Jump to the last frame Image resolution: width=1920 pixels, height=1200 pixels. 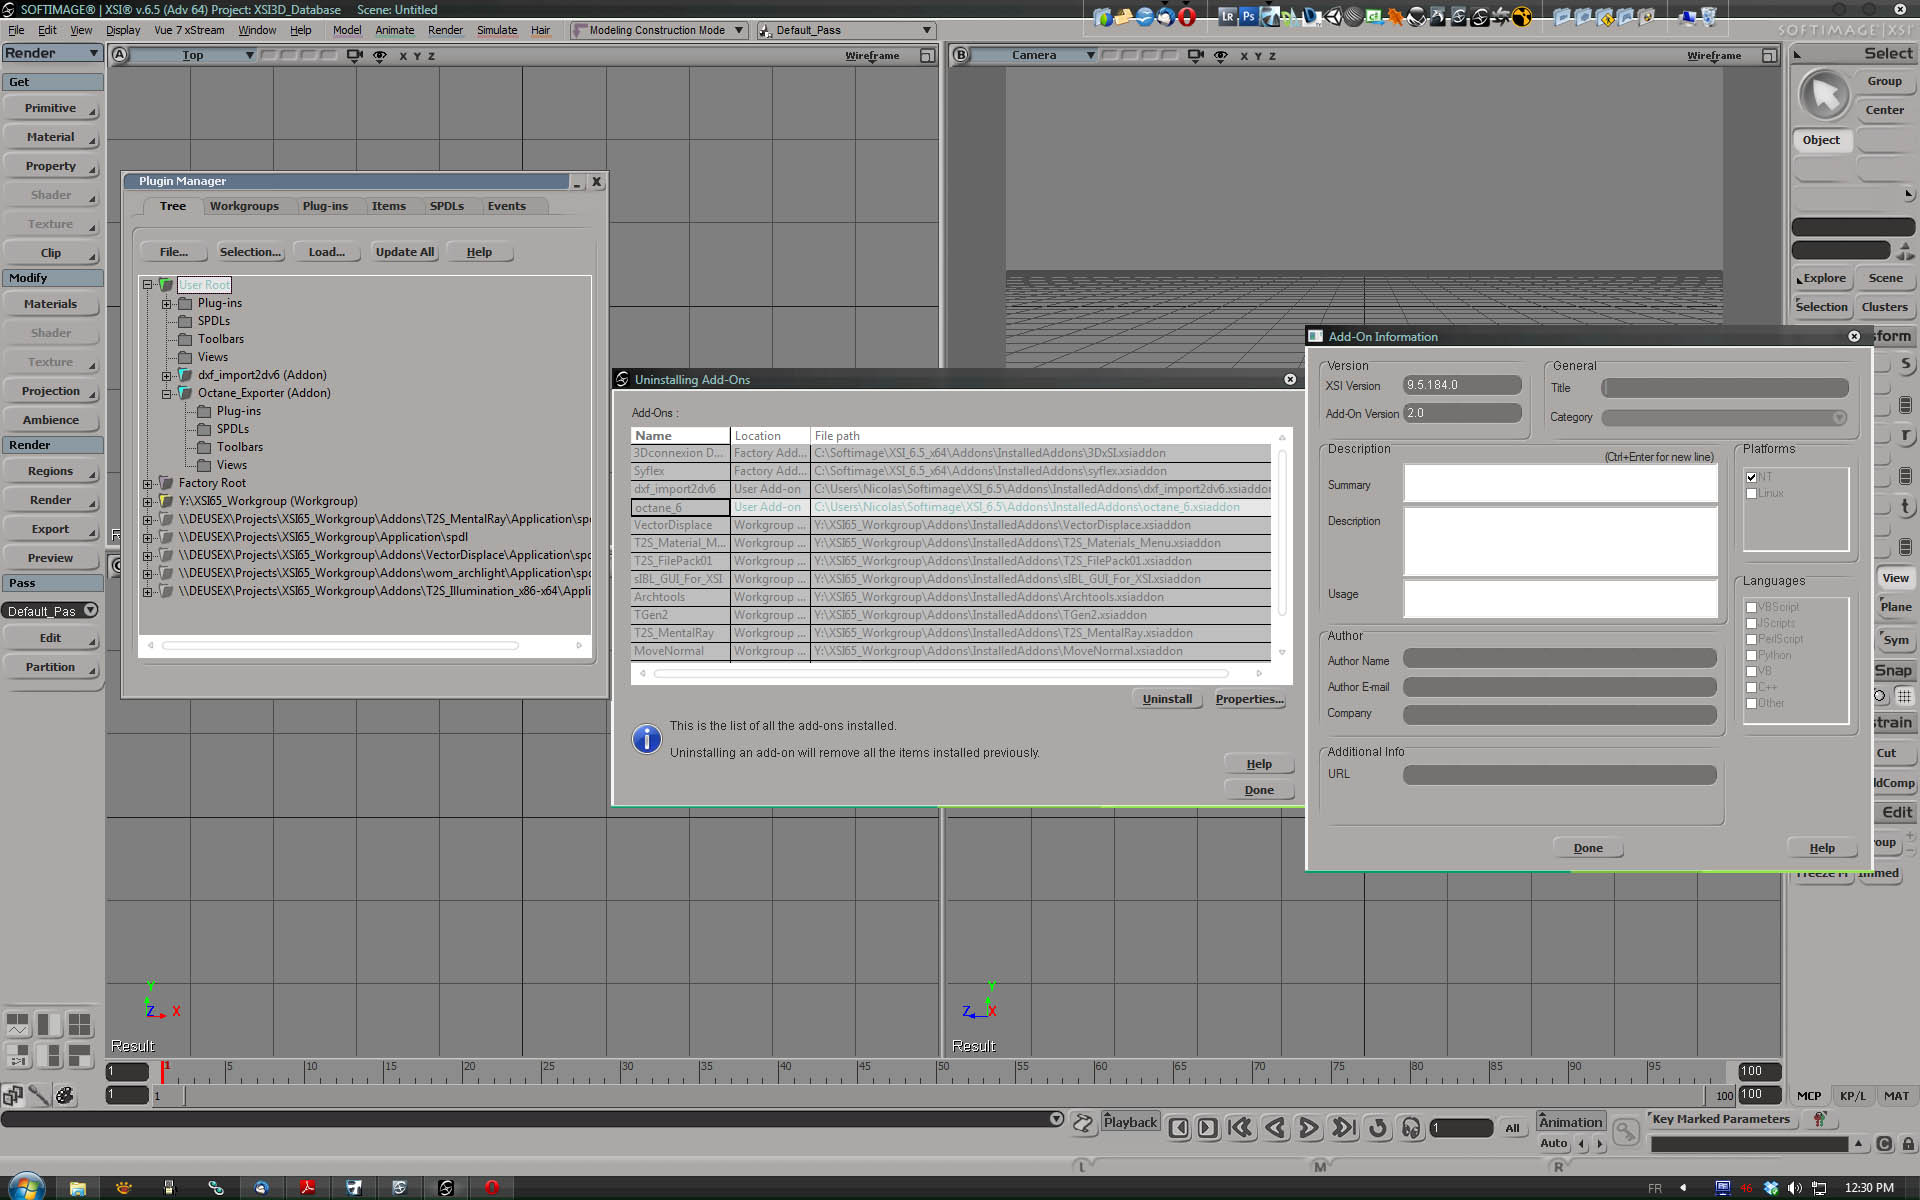point(1344,1128)
